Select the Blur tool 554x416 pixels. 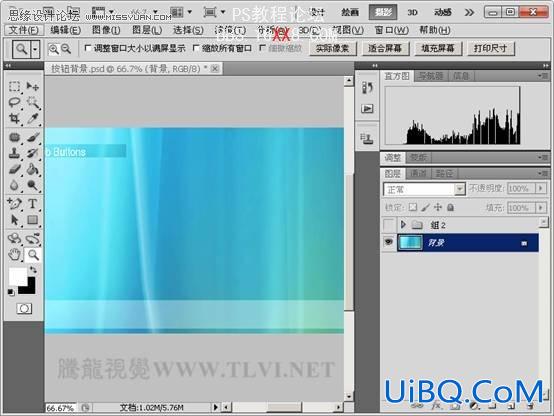click(14, 185)
